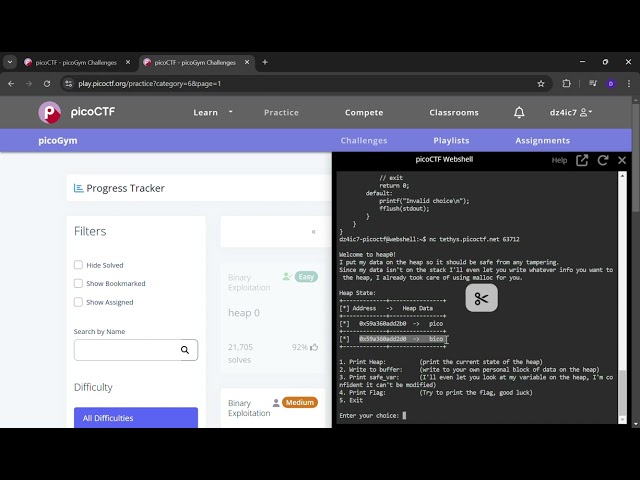This screenshot has width=640, height=480.
Task: Click the Easy difficulty badge
Action: click(x=306, y=277)
